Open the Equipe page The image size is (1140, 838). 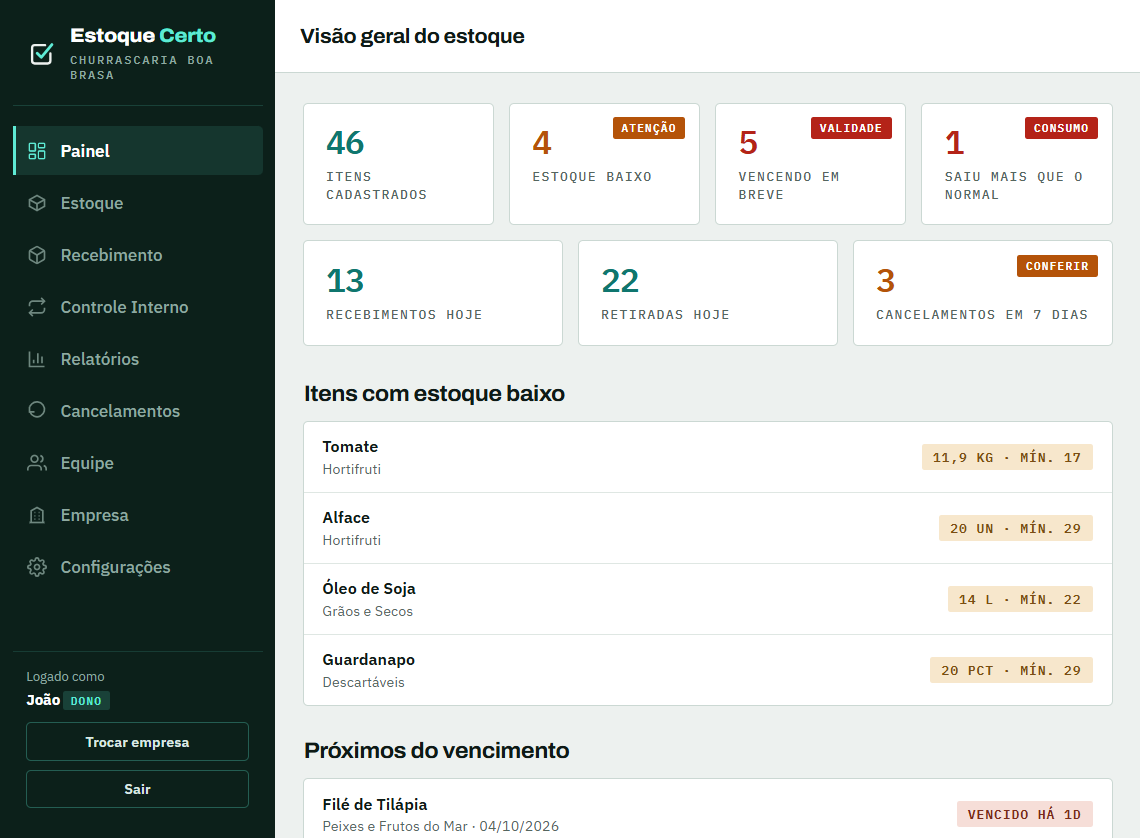138,463
